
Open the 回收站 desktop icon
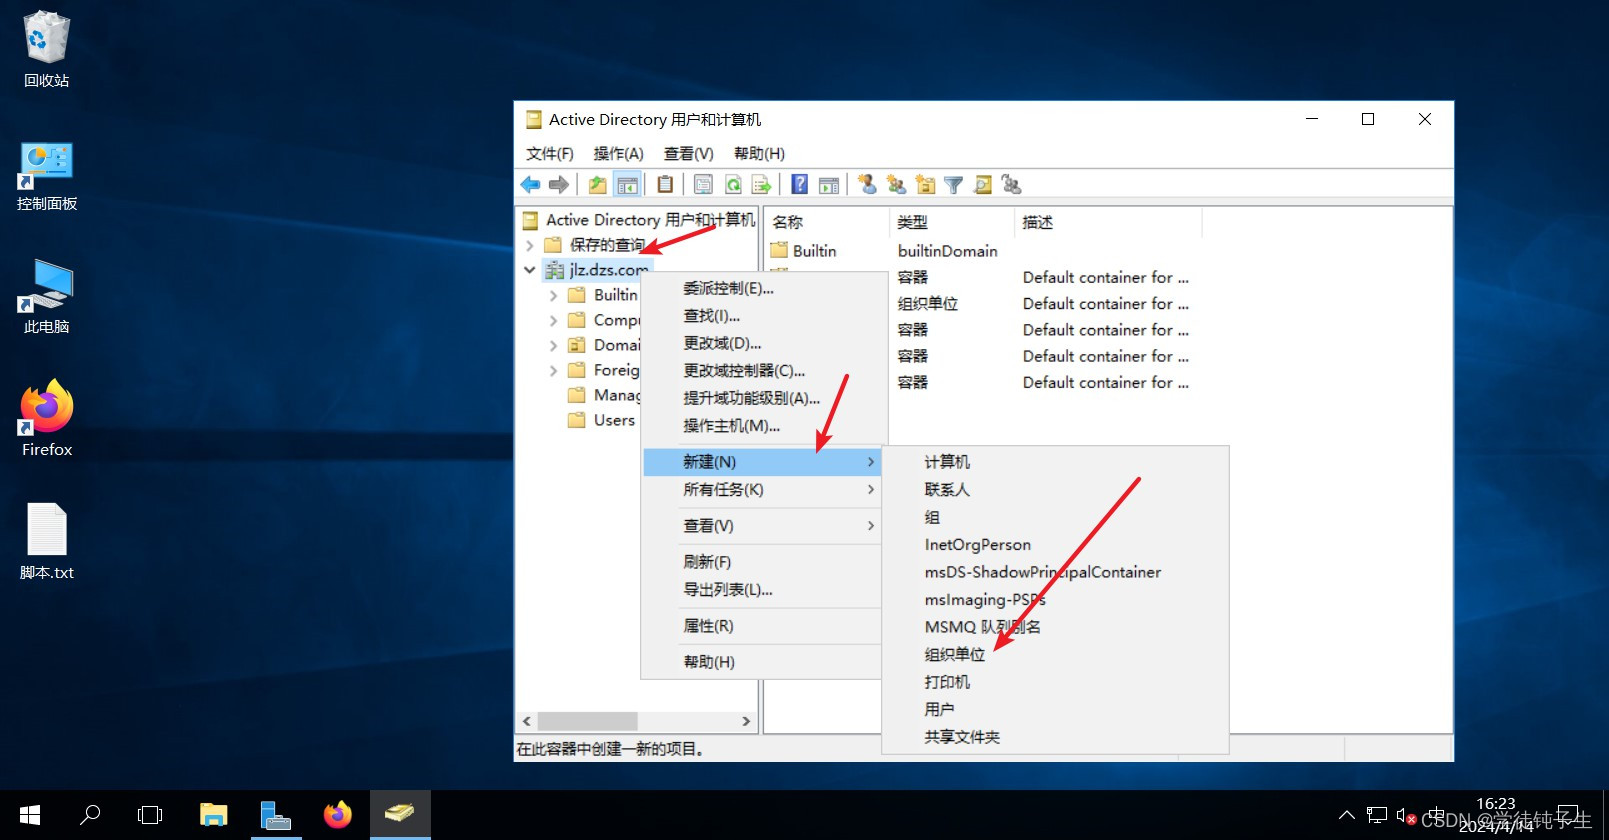pos(46,49)
